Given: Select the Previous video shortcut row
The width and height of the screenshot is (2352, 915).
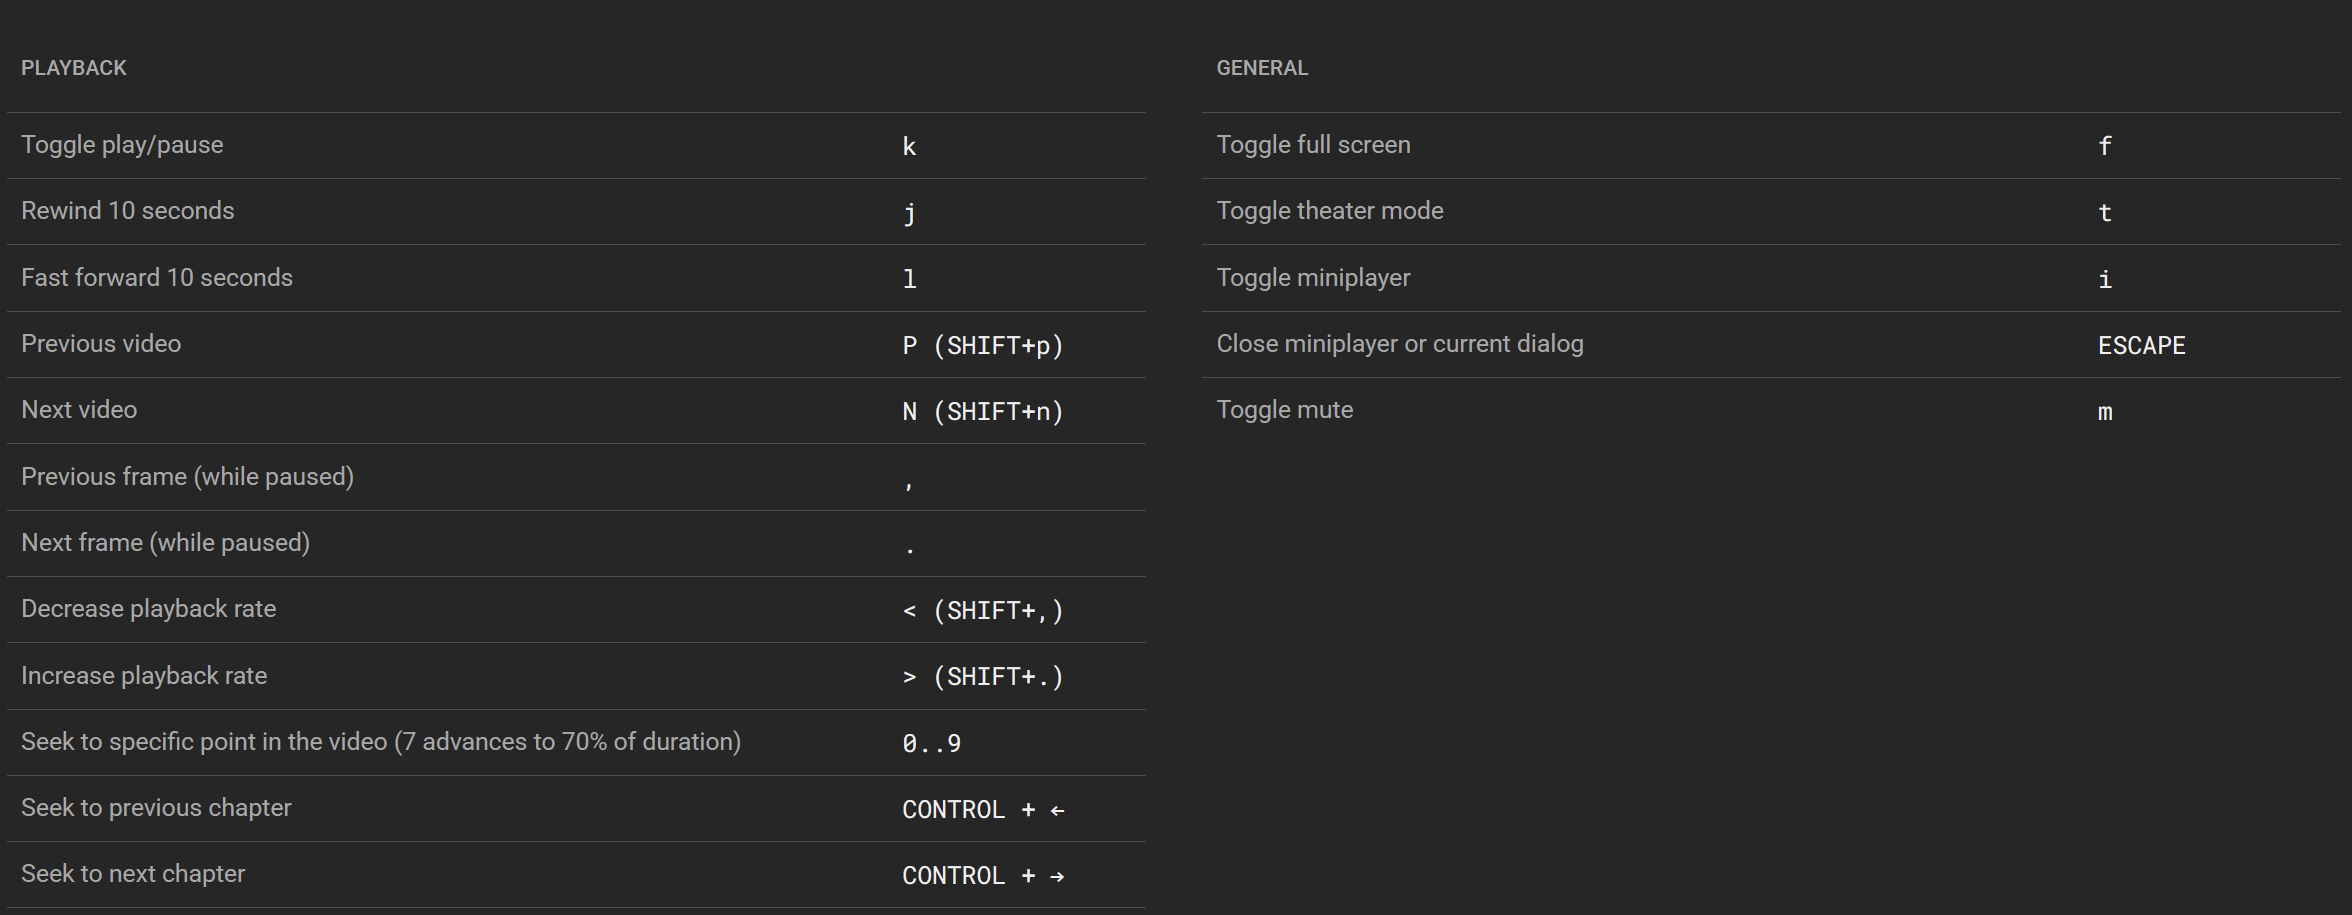Looking at the screenshot, I should pyautogui.click(x=576, y=345).
